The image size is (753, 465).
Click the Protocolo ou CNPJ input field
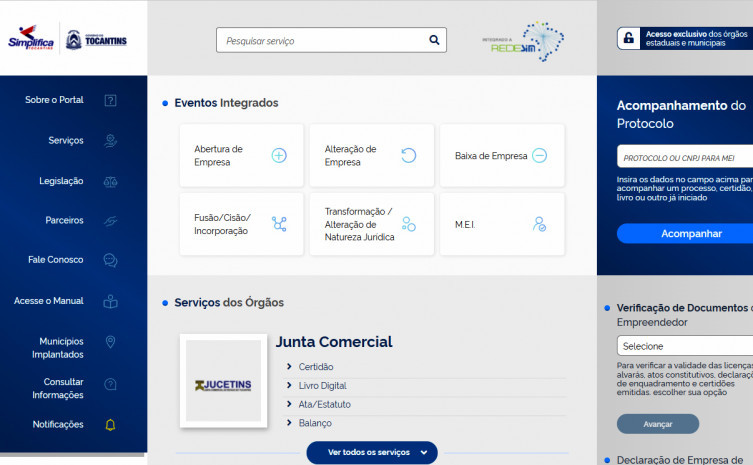(684, 157)
